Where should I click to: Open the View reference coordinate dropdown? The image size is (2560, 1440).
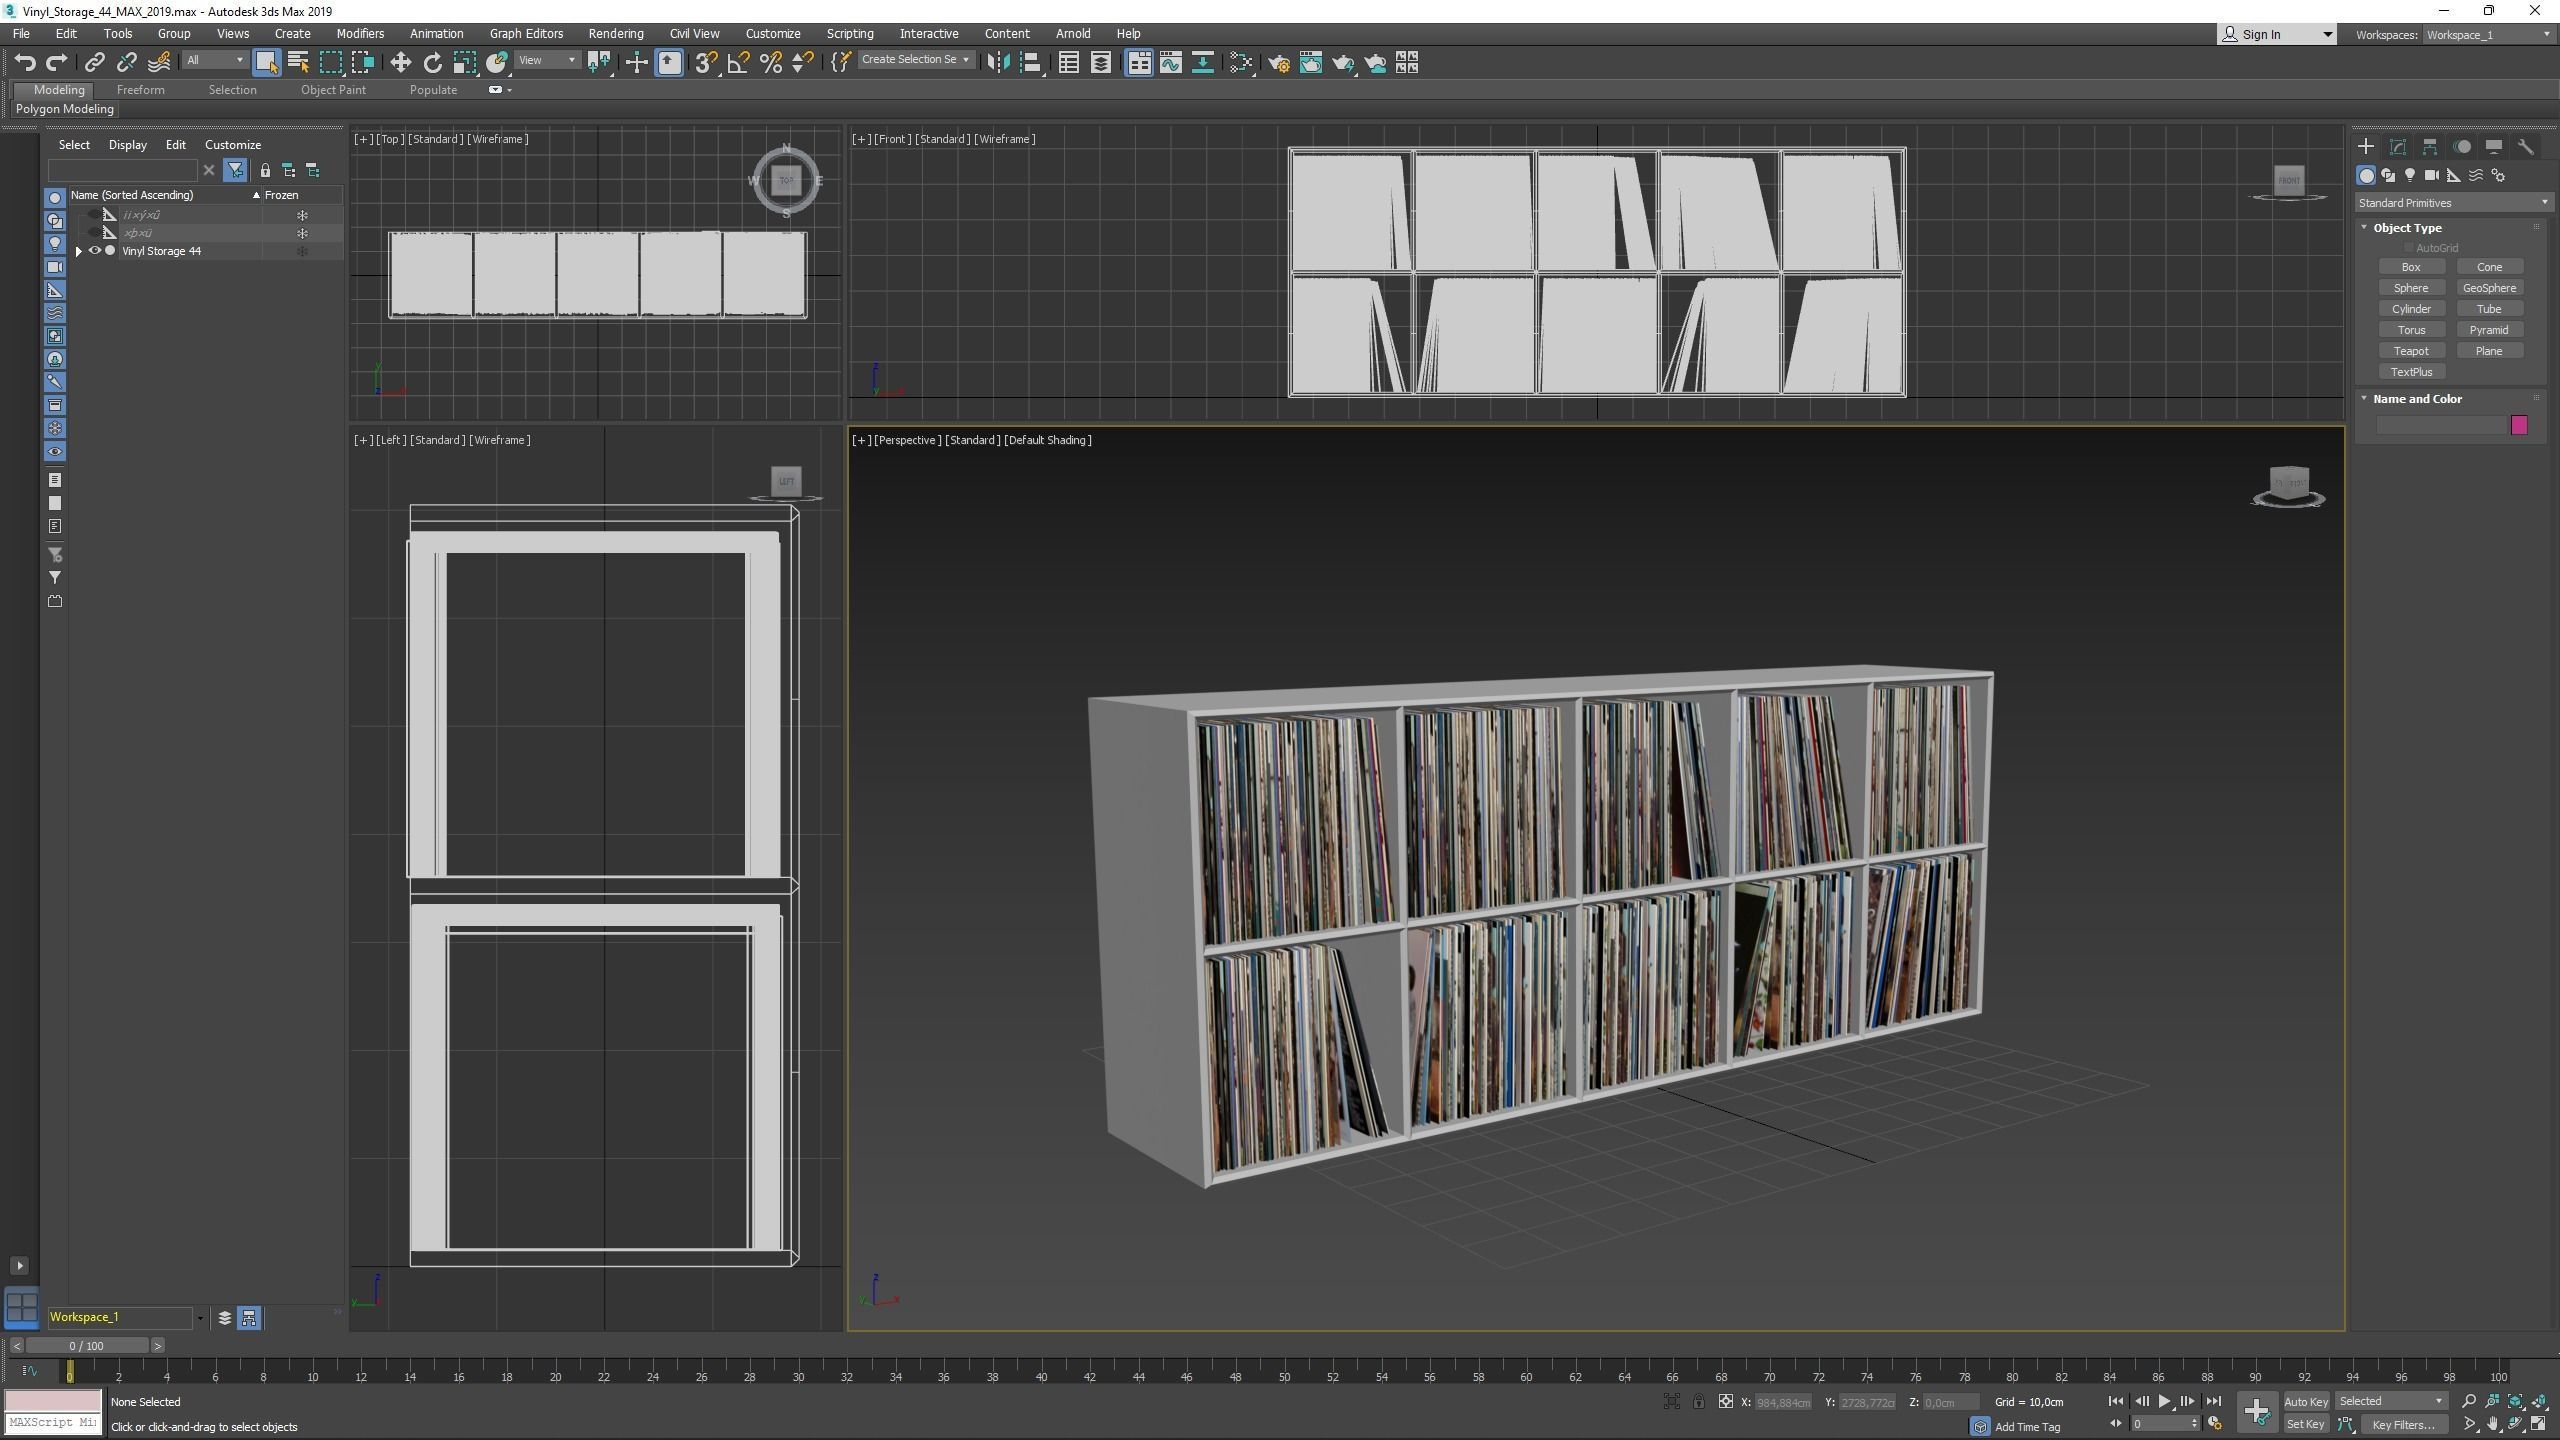[x=547, y=60]
